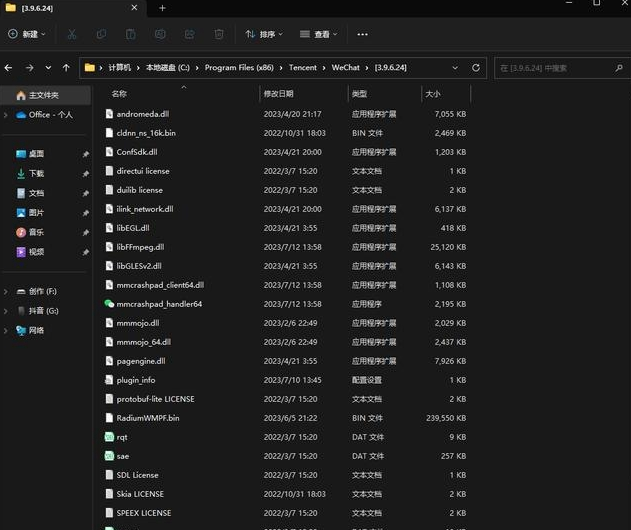The width and height of the screenshot is (631, 530).
Task: Select the ilink_network.dll file
Action: (x=285, y=209)
